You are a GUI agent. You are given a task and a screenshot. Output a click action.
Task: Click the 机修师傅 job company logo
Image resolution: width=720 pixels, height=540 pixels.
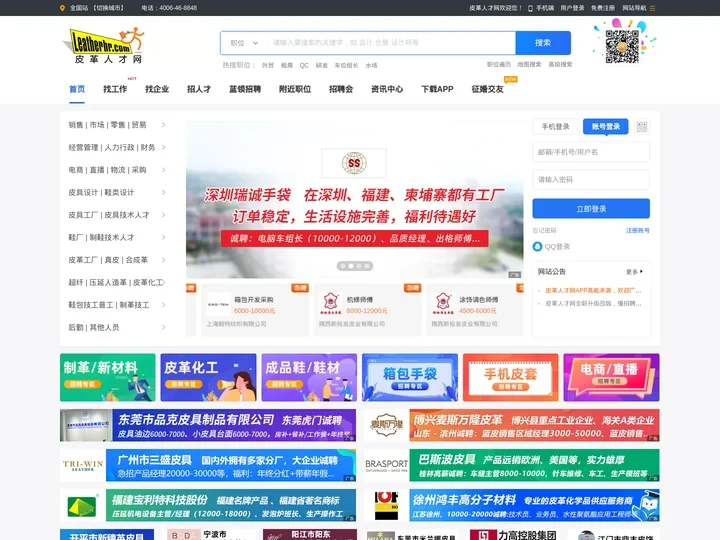tap(330, 304)
